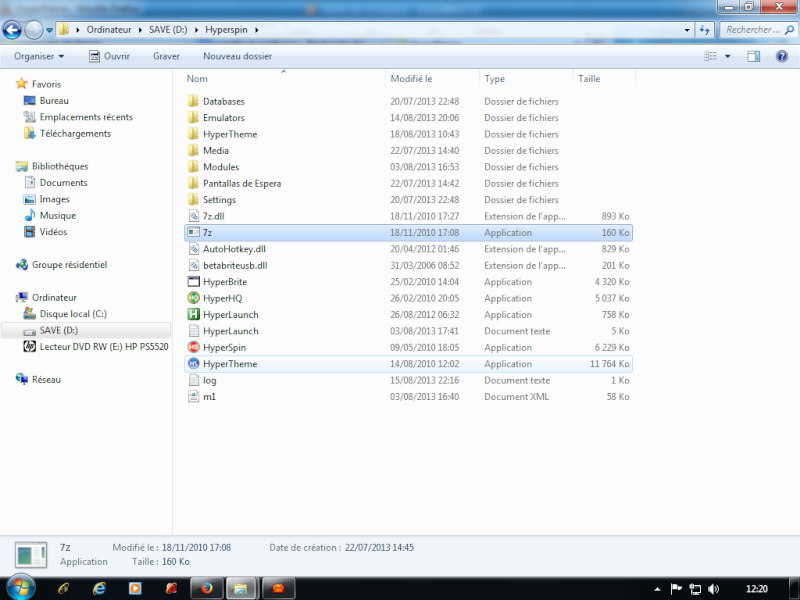Screen dimensions: 800x600
Task: Open the view options dropdown arrow
Action: click(x=728, y=56)
